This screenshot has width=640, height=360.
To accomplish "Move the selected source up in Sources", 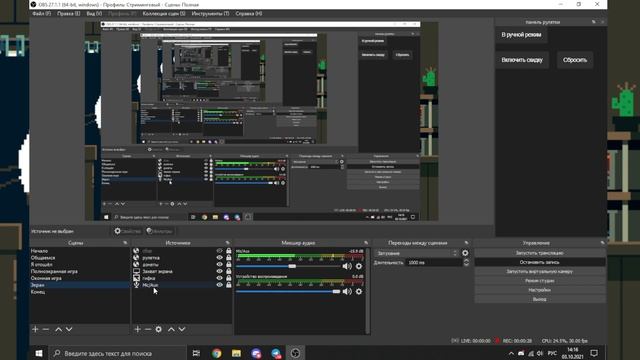I will 171,329.
